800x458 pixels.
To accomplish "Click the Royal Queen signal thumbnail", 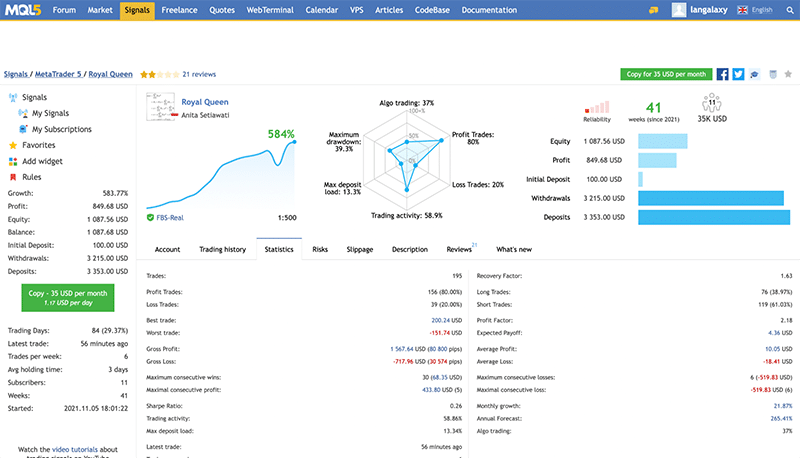I will point(161,107).
